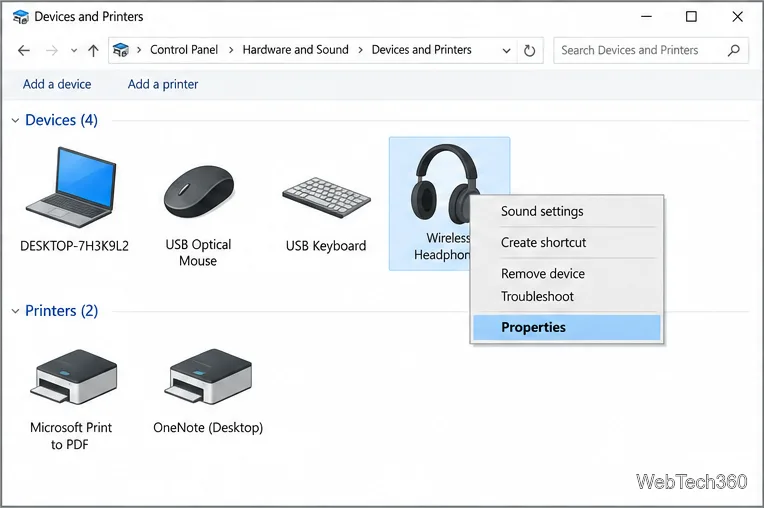Click the Back navigation arrow

point(24,50)
